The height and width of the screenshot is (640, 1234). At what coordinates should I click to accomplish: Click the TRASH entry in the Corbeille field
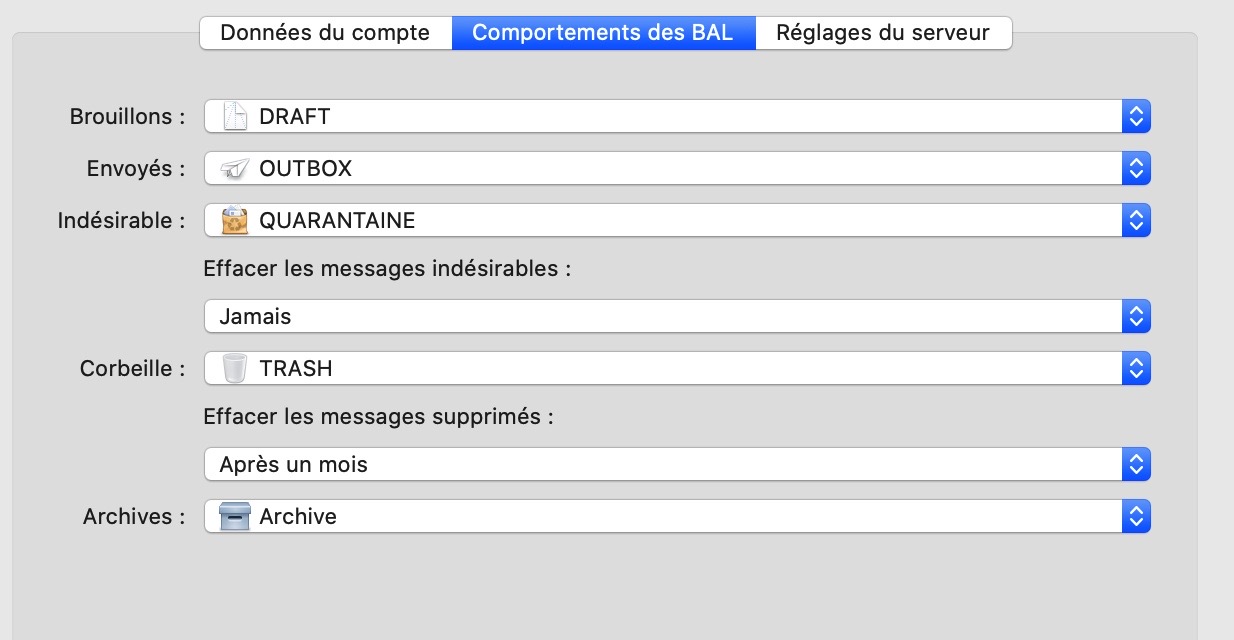[296, 368]
